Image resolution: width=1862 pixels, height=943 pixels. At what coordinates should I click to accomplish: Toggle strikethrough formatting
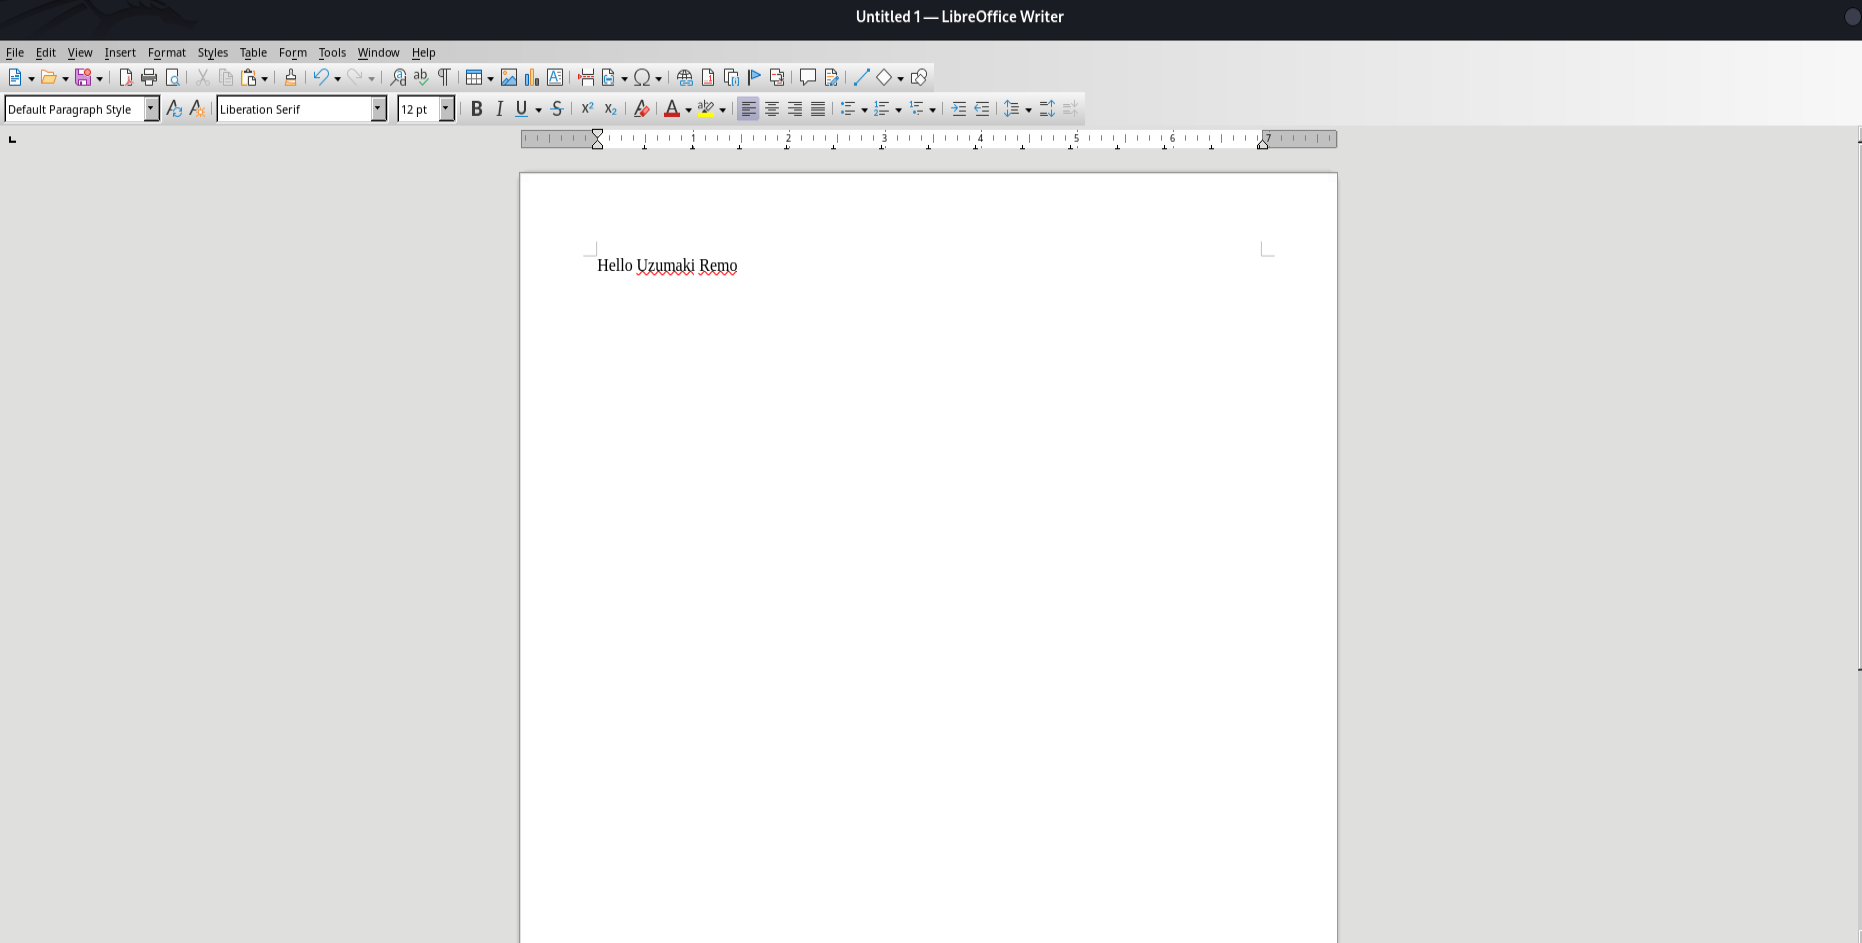point(557,109)
